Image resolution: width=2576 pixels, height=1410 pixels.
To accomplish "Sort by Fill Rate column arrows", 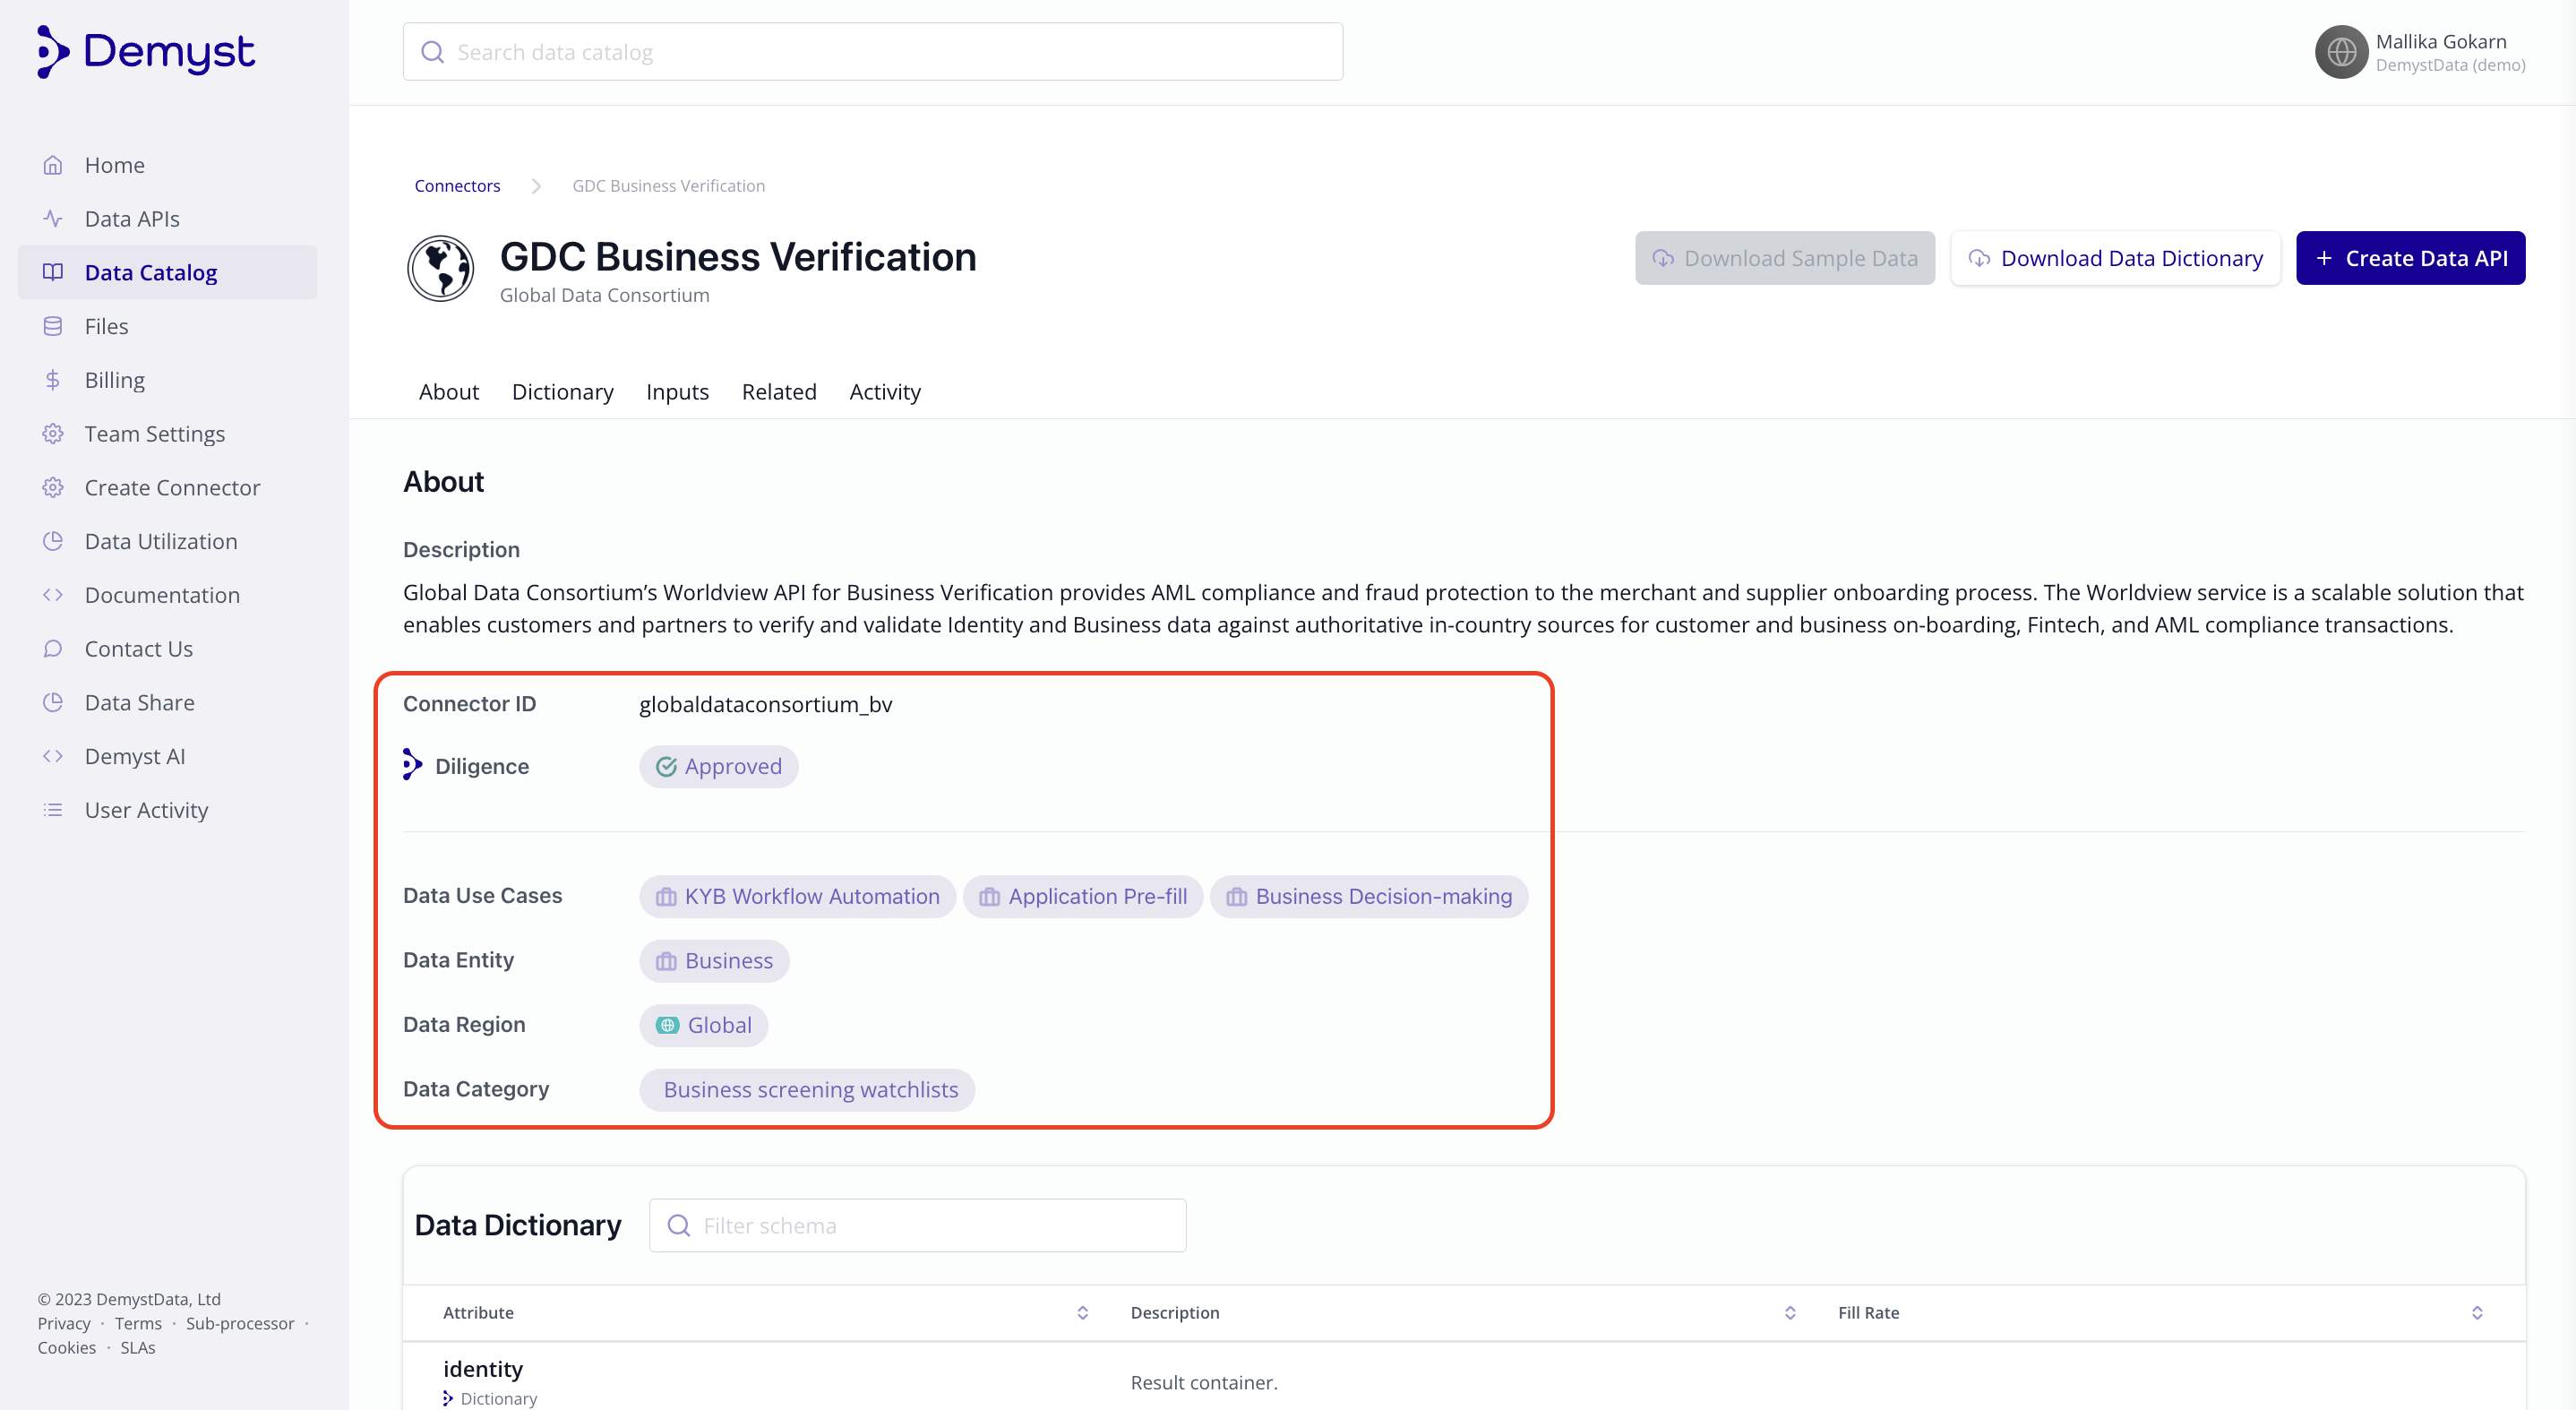I will point(2477,1313).
